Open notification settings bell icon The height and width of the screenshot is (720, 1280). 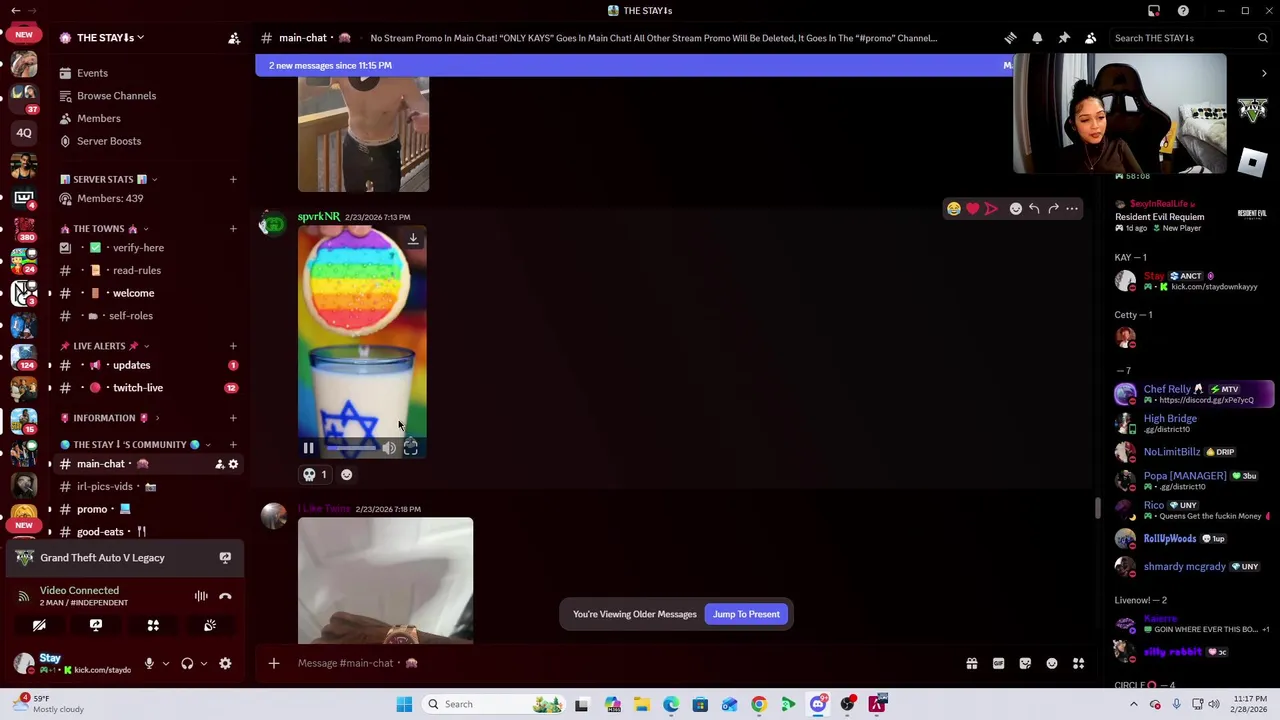tap(1037, 38)
